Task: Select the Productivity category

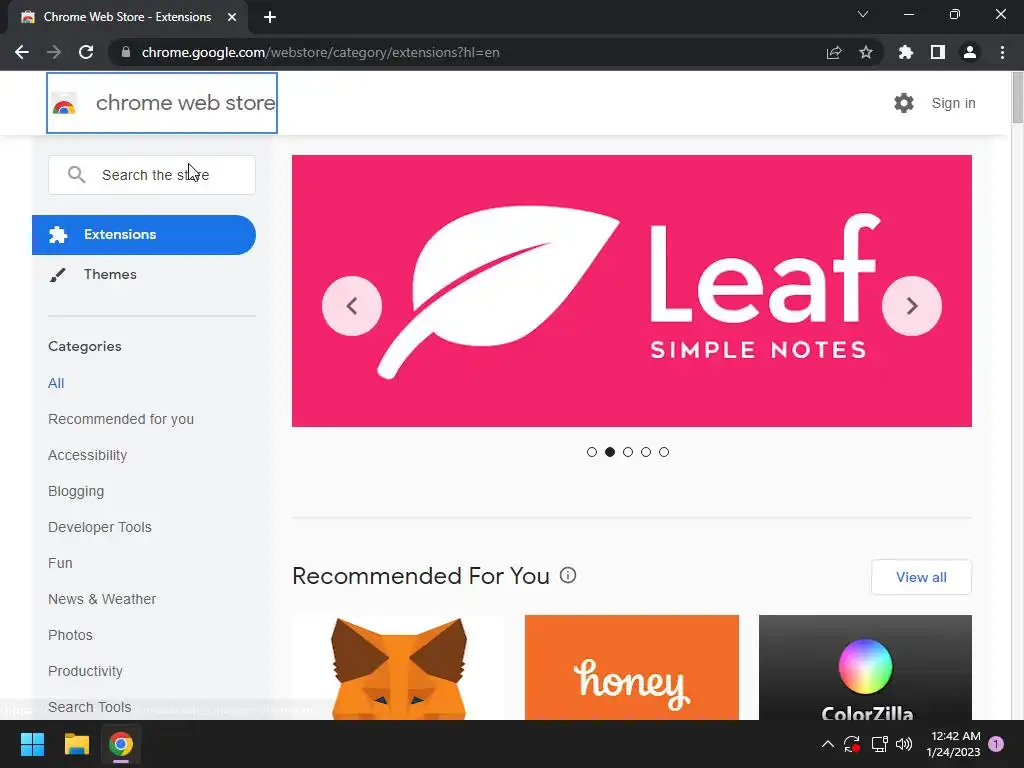Action: 86,671
